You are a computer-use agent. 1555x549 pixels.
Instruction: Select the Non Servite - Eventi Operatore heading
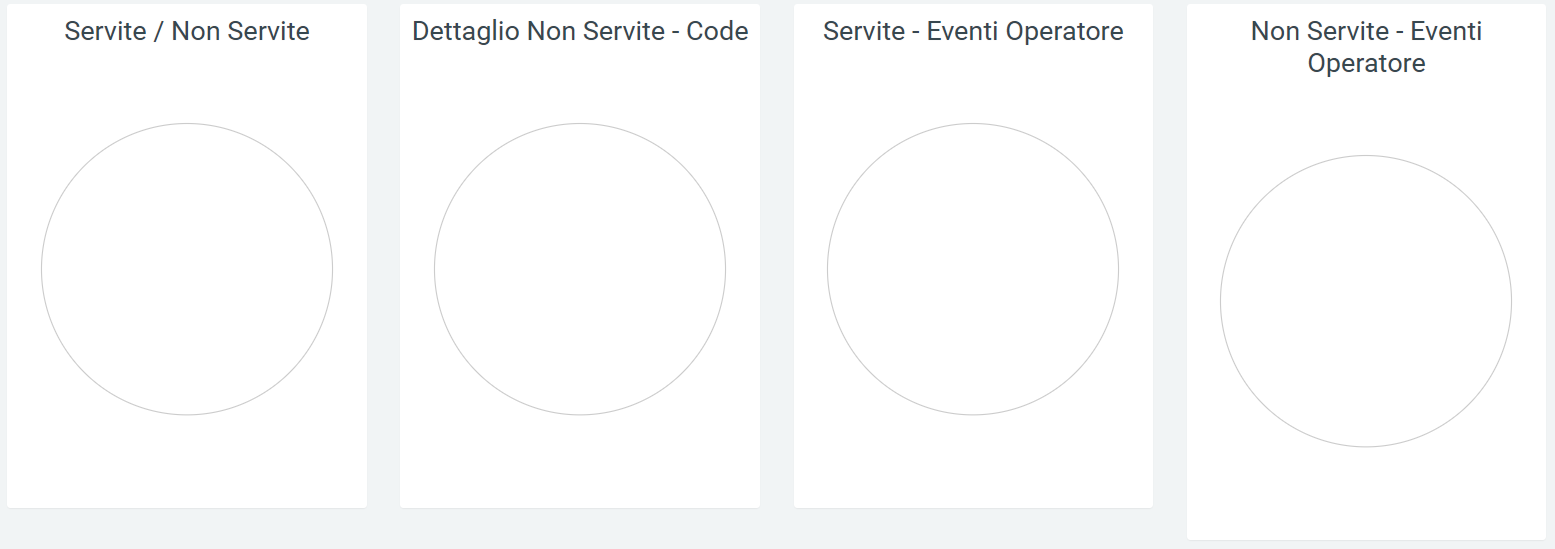click(1366, 47)
